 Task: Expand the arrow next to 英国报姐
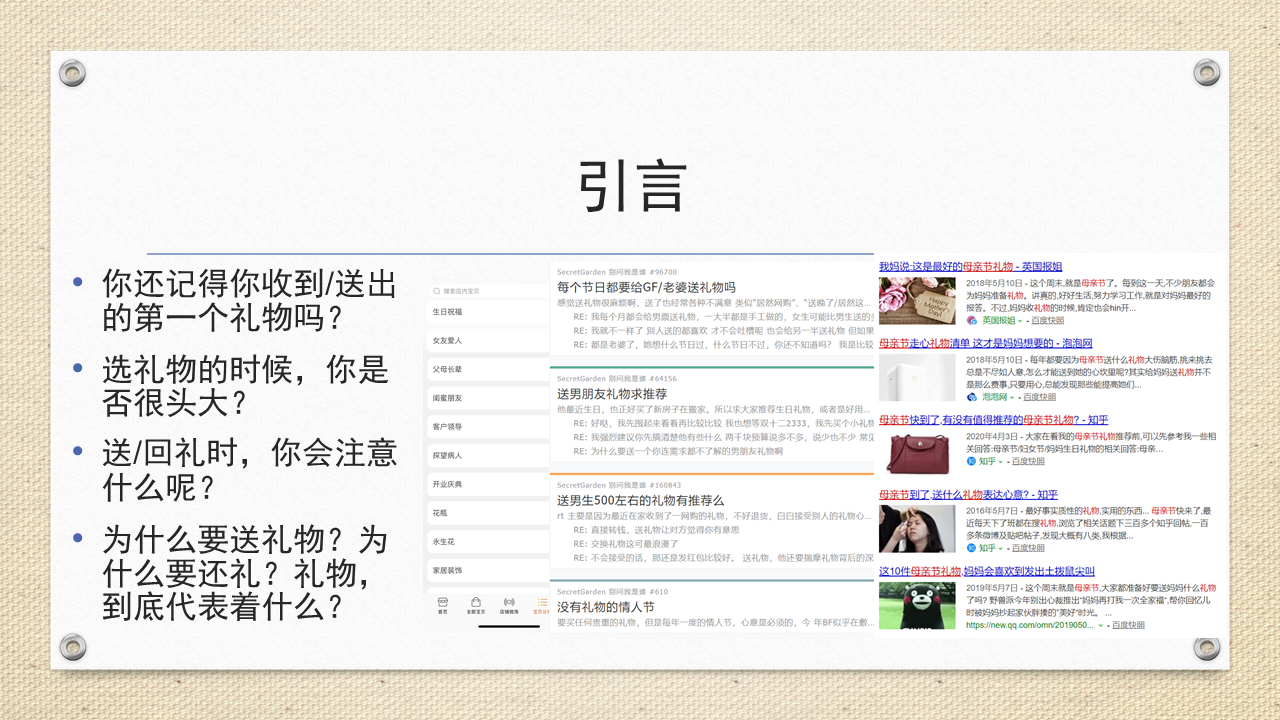point(1019,321)
